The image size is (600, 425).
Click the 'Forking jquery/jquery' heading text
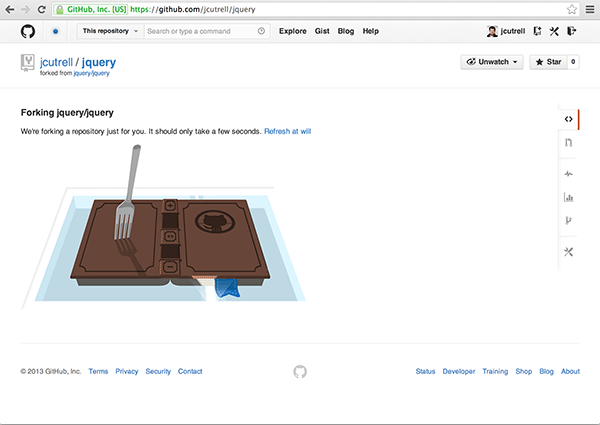point(67,112)
